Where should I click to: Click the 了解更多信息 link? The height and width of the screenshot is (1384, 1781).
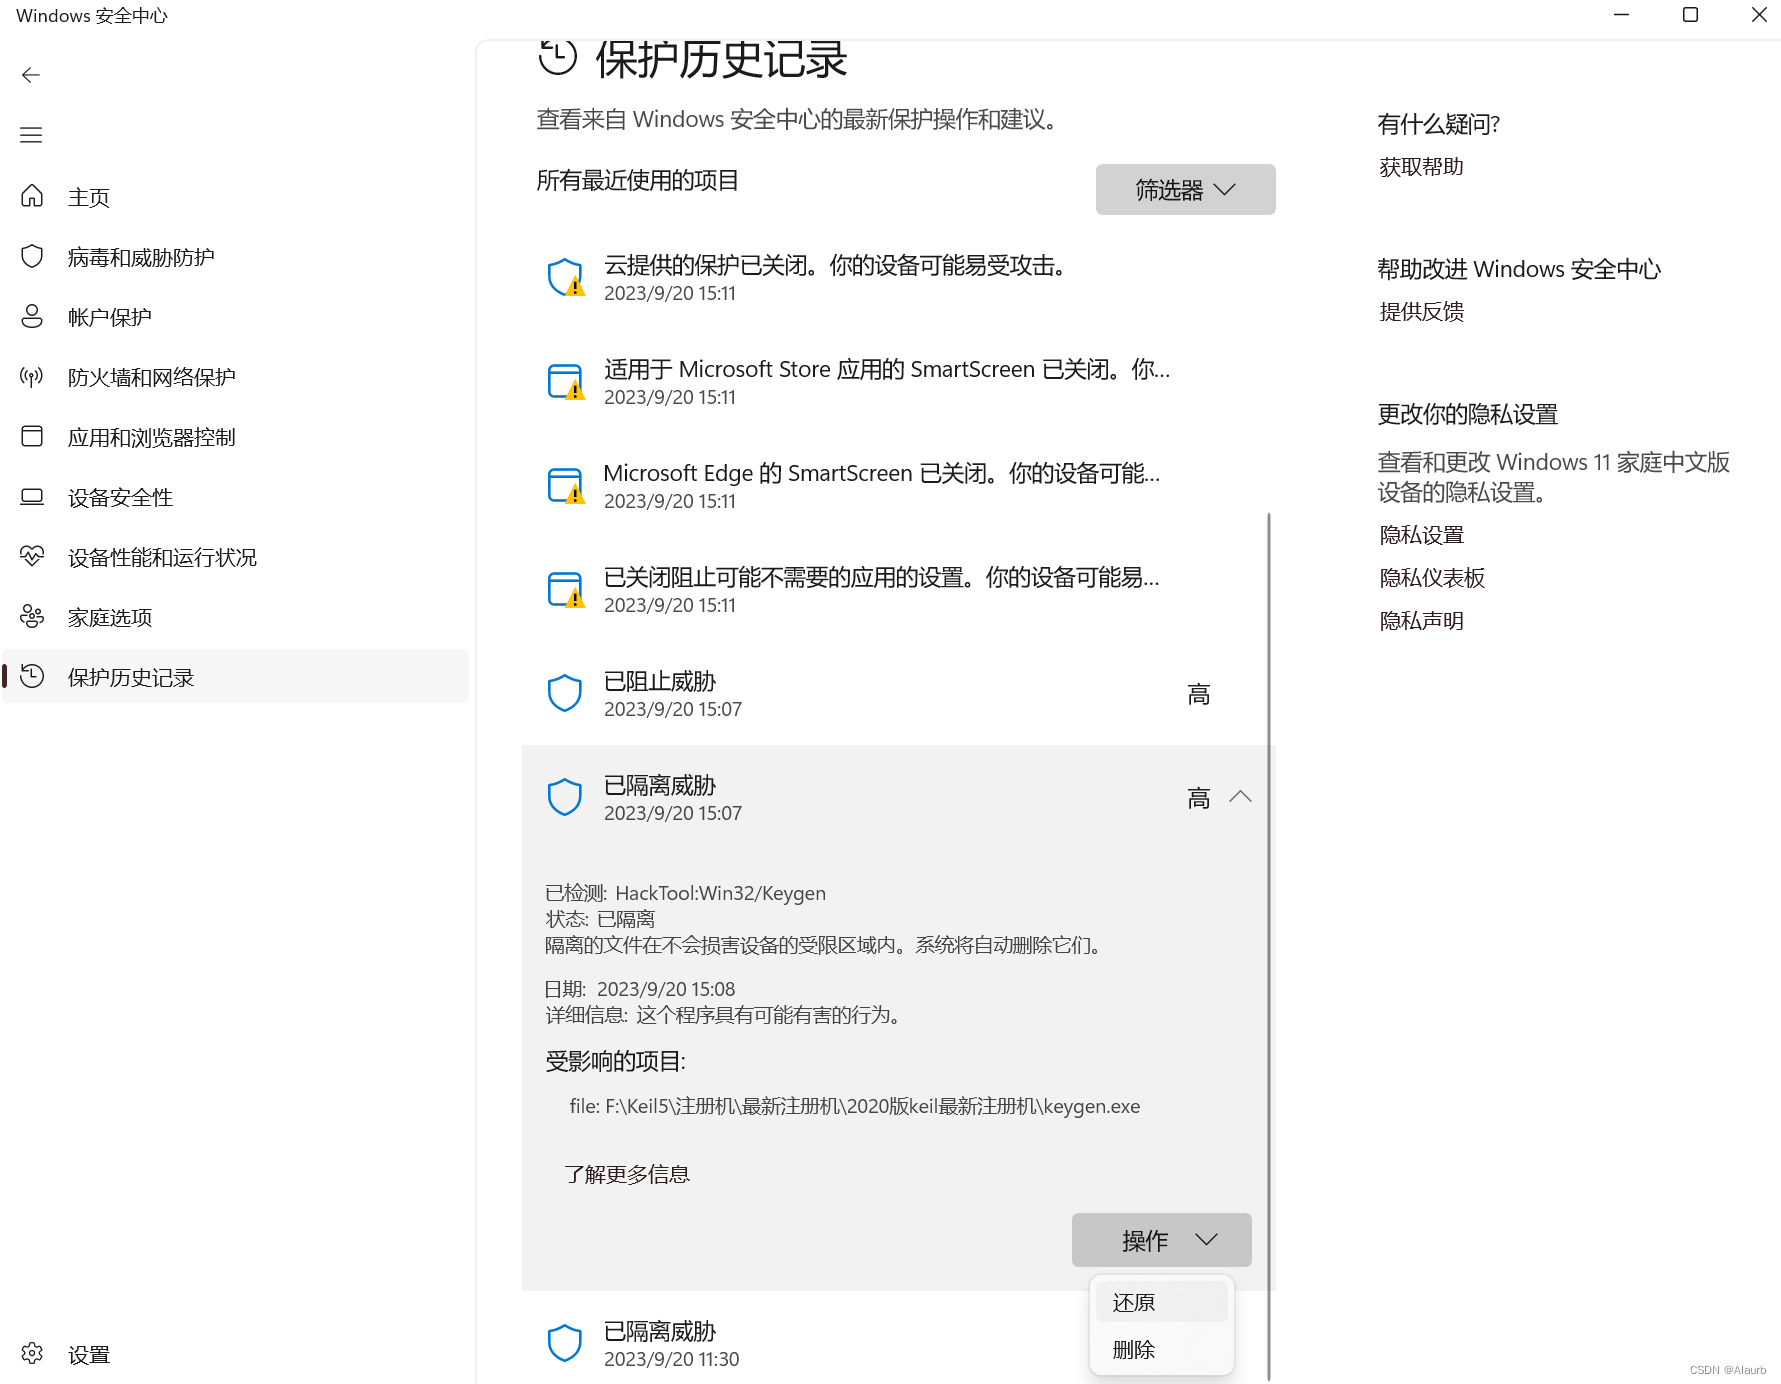(627, 1174)
